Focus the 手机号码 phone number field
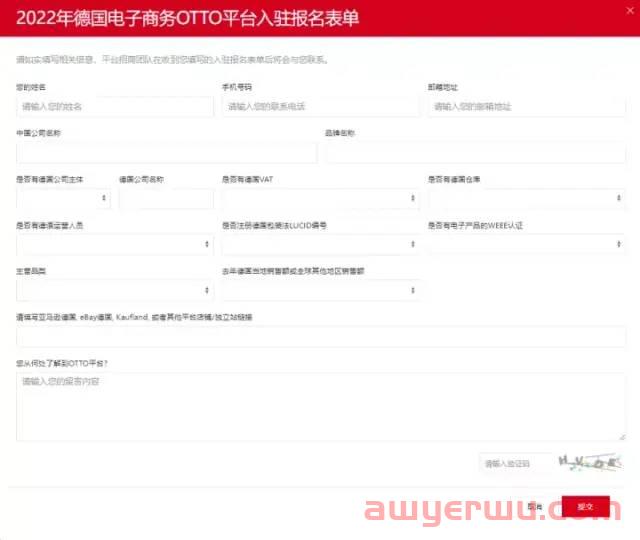Screen dimensions: 640x540 [320, 107]
